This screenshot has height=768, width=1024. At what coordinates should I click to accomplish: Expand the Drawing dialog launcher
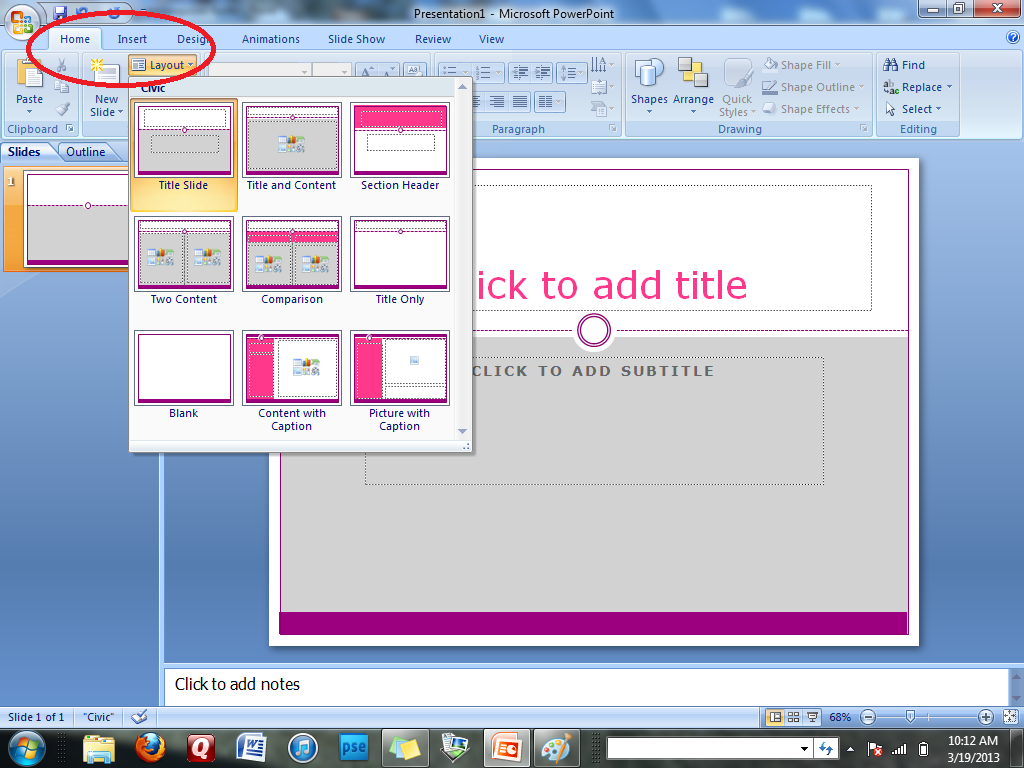point(863,129)
